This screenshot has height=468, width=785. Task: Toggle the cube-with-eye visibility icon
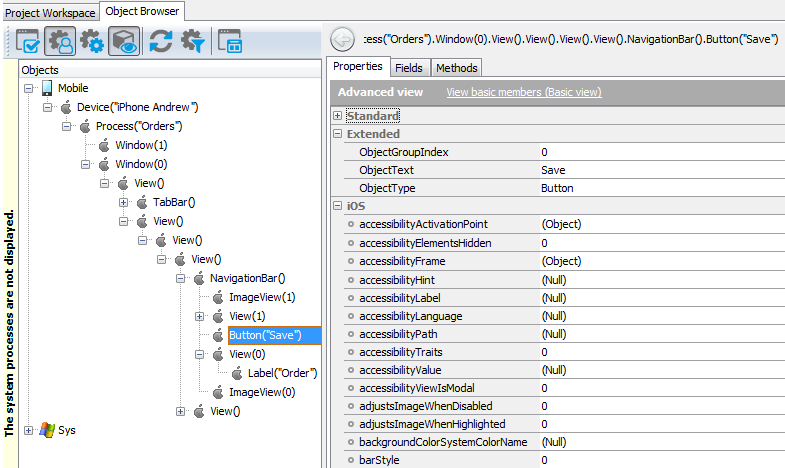[x=124, y=41]
